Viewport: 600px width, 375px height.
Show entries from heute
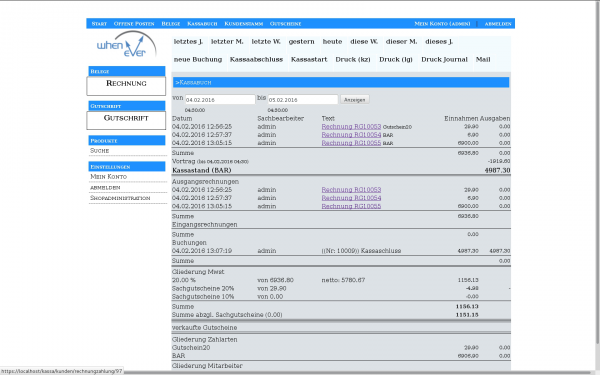click(x=332, y=42)
